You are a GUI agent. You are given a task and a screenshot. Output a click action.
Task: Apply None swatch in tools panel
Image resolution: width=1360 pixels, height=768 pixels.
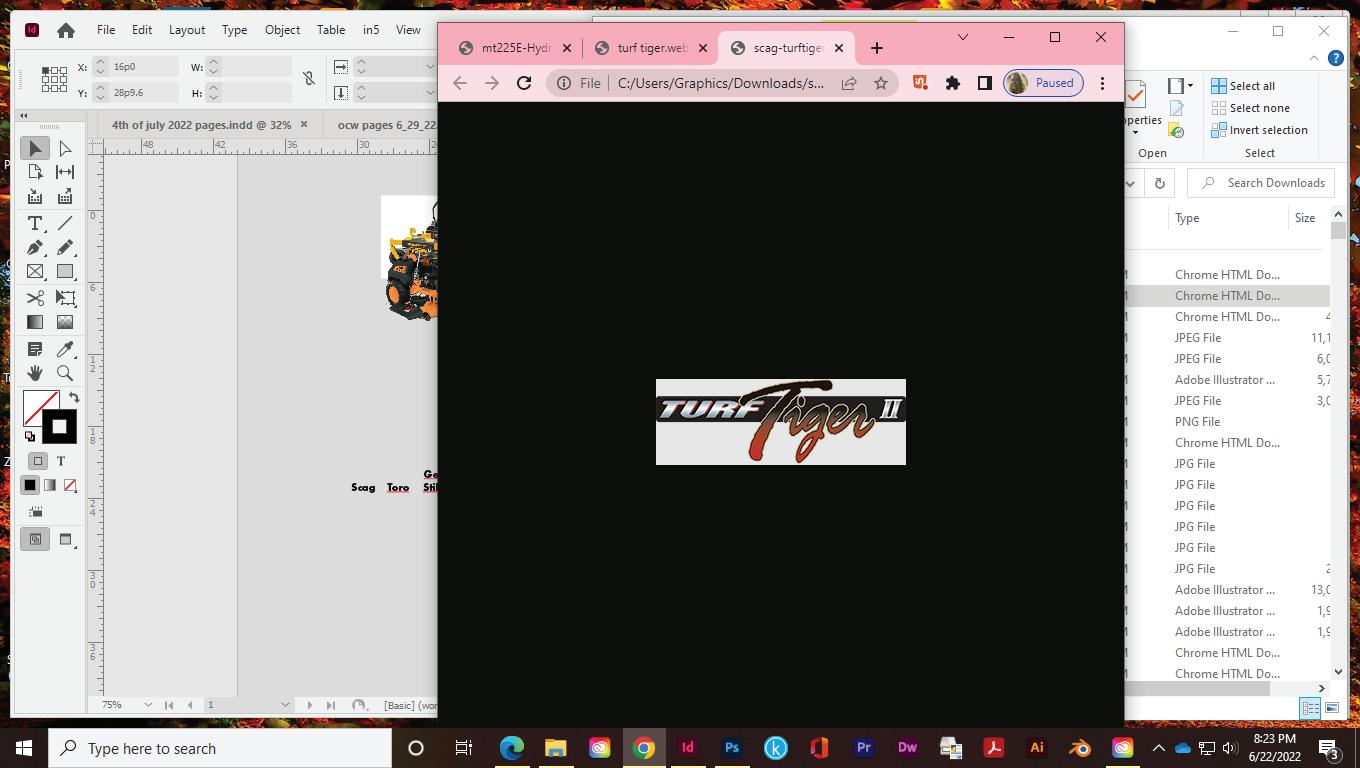coord(70,486)
